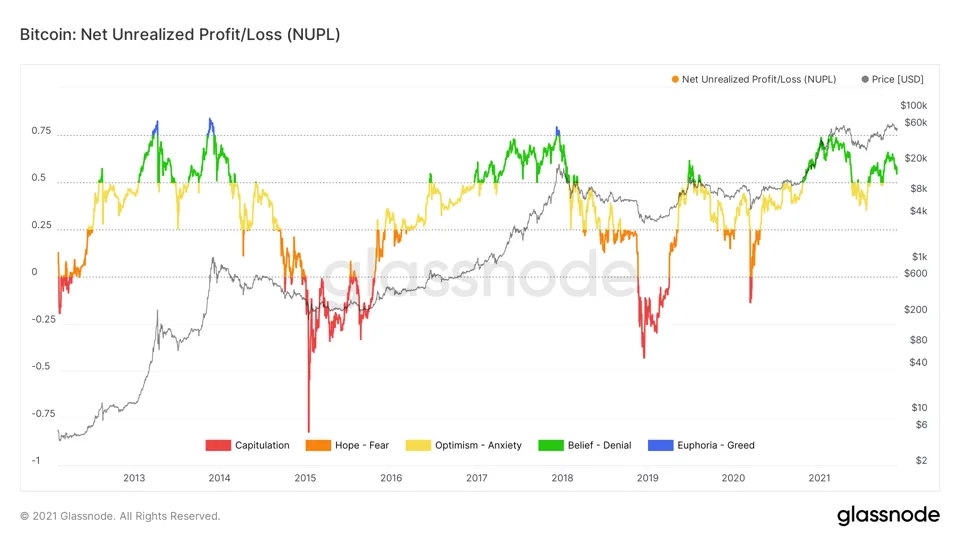The width and height of the screenshot is (960, 540).
Task: Click the -0.5 NUPL axis label
Action: 41,367
